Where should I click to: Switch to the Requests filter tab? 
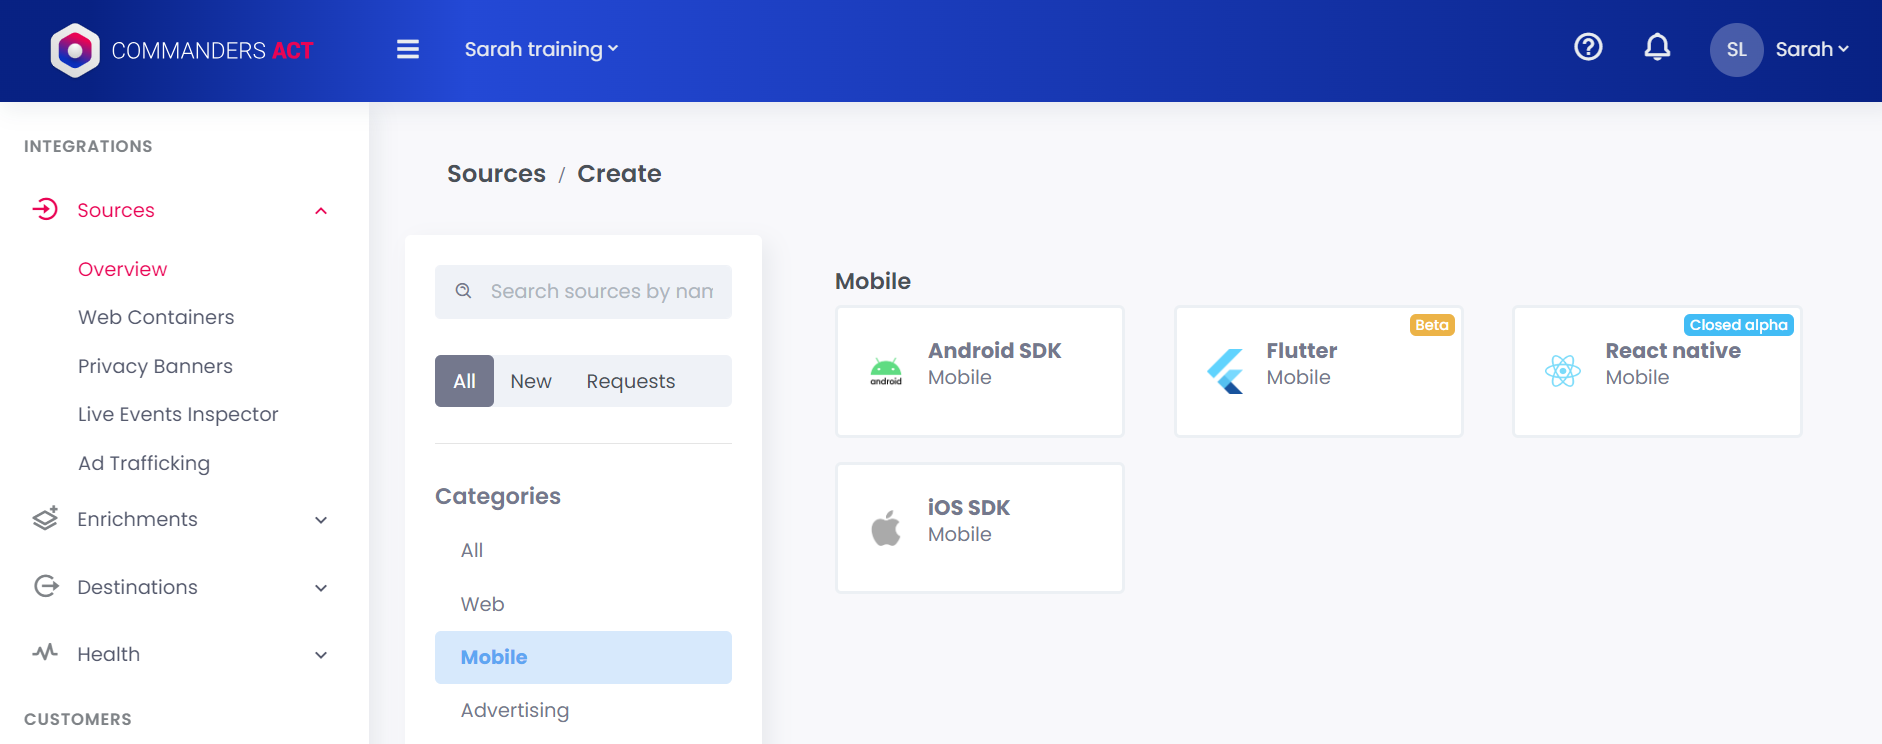(630, 381)
